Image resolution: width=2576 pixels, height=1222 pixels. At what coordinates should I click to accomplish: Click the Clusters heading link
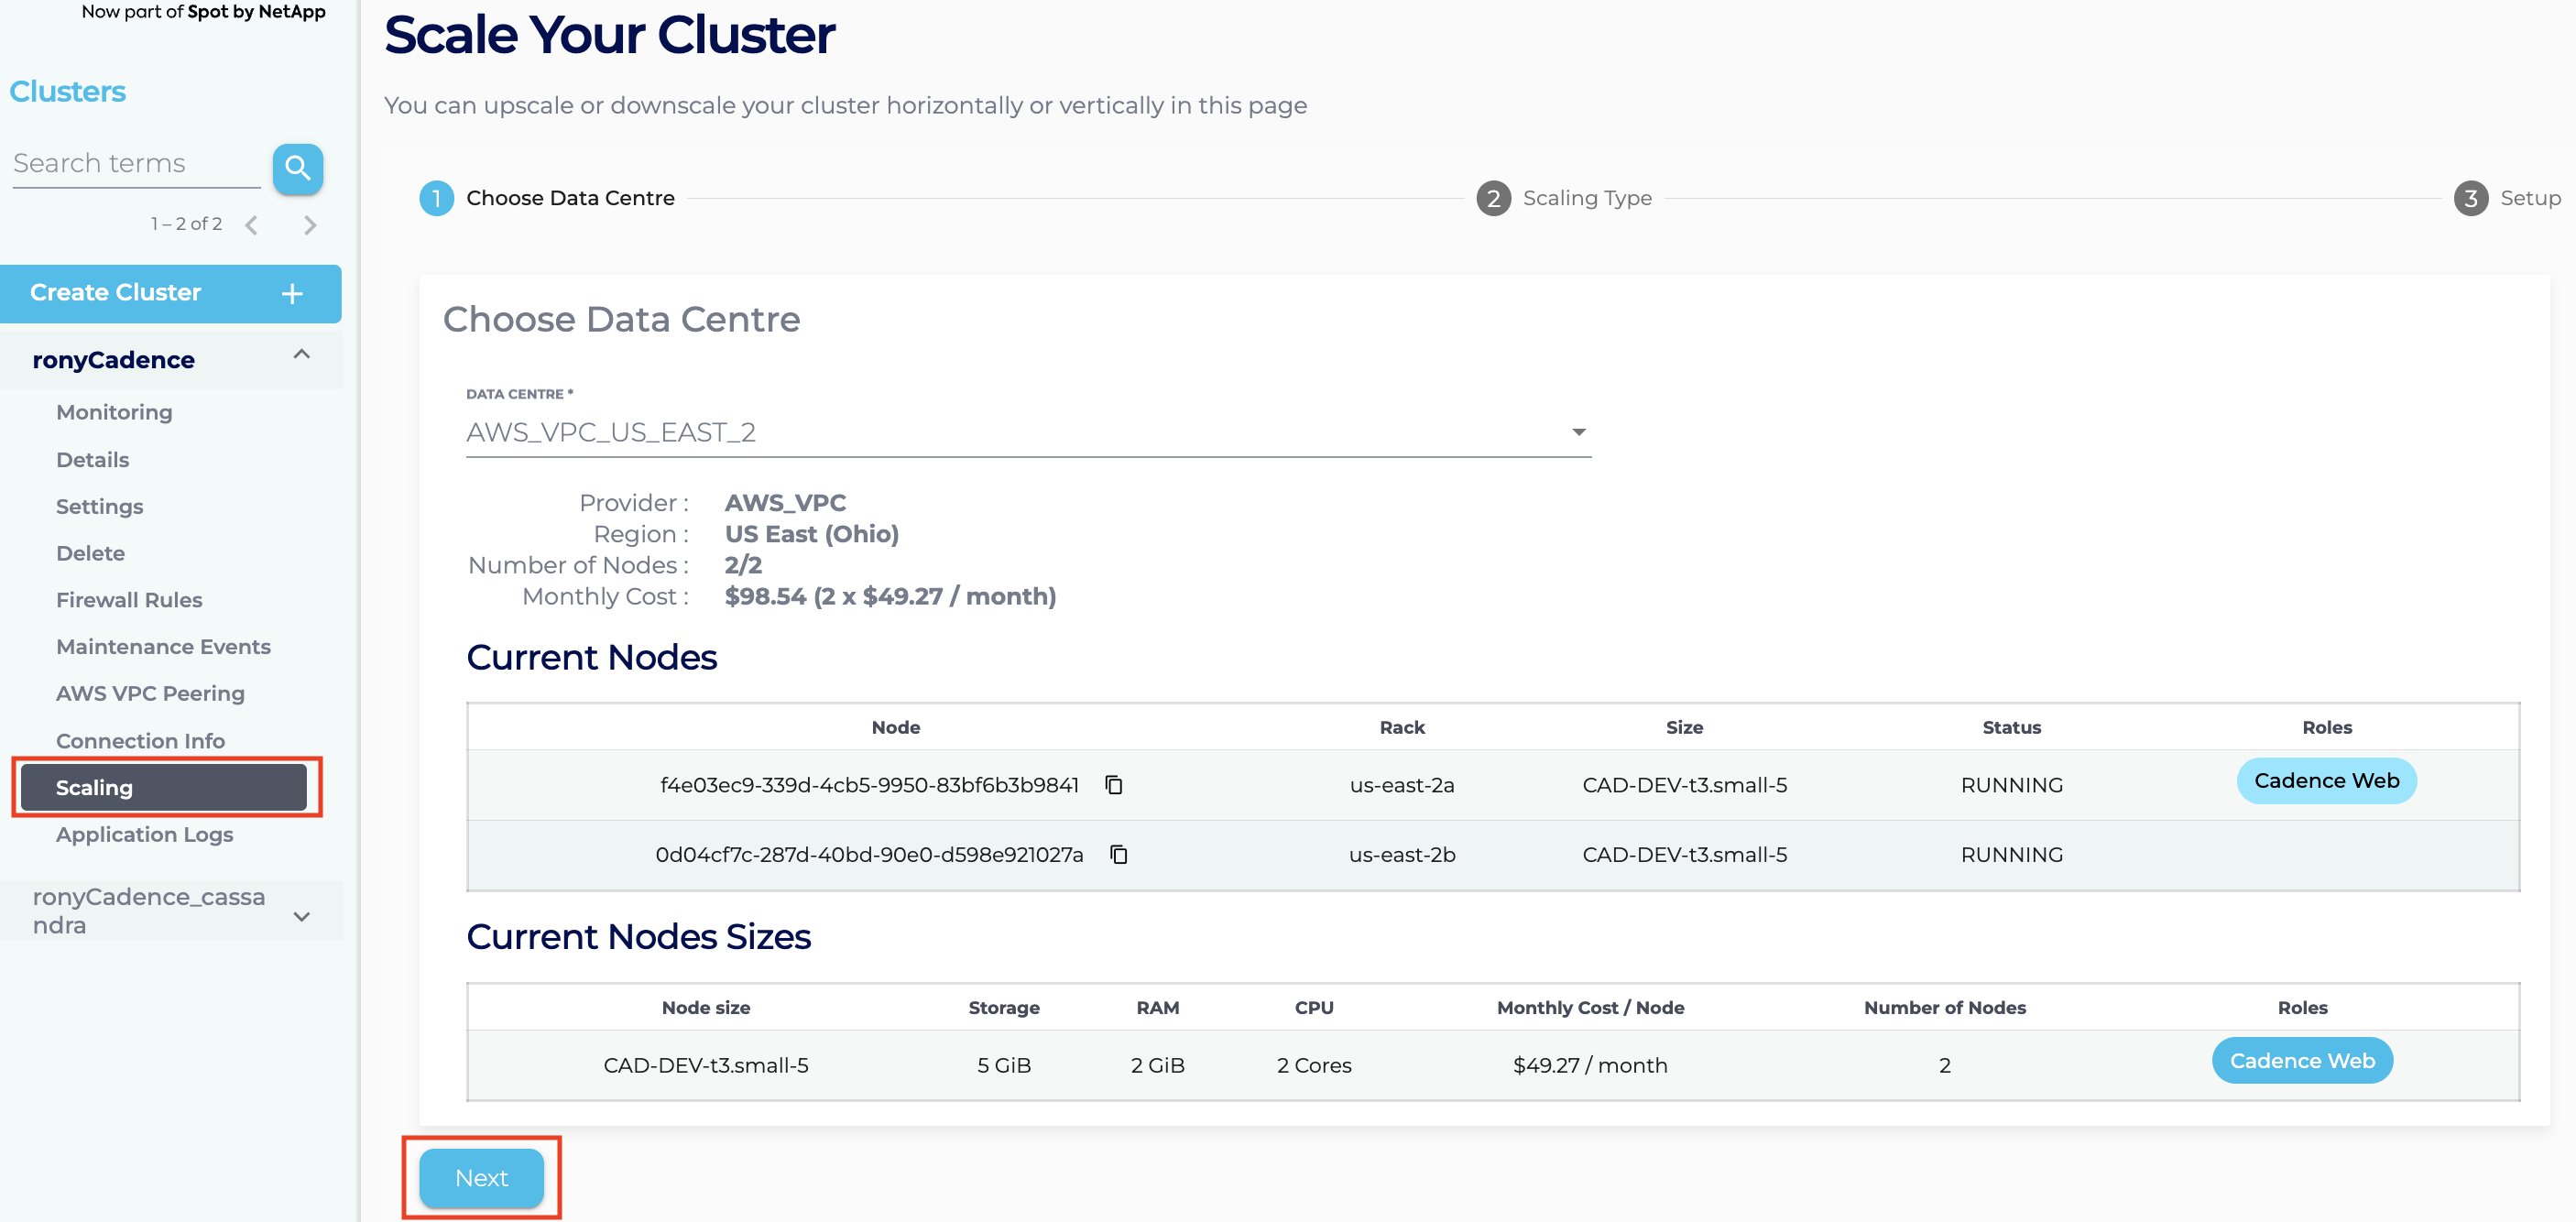(x=67, y=91)
